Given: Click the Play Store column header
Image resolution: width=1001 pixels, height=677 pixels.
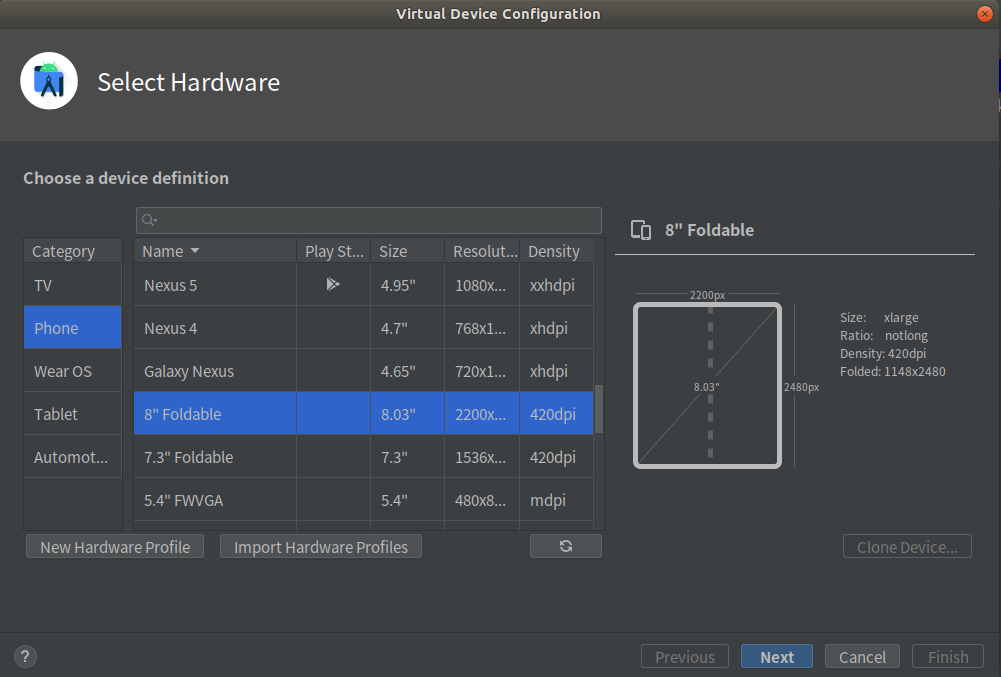Looking at the screenshot, I should pos(334,251).
